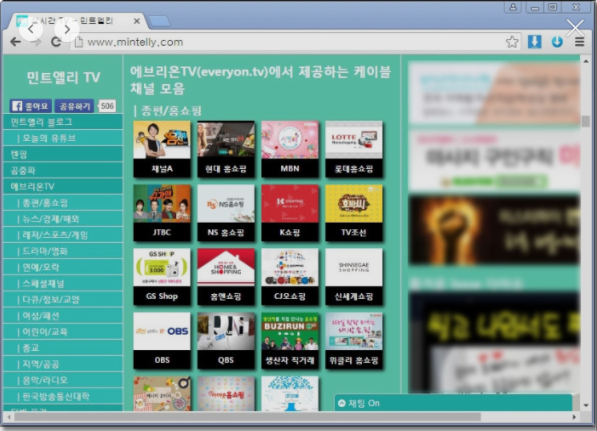Open 종교 in the sidebar

tap(63, 348)
